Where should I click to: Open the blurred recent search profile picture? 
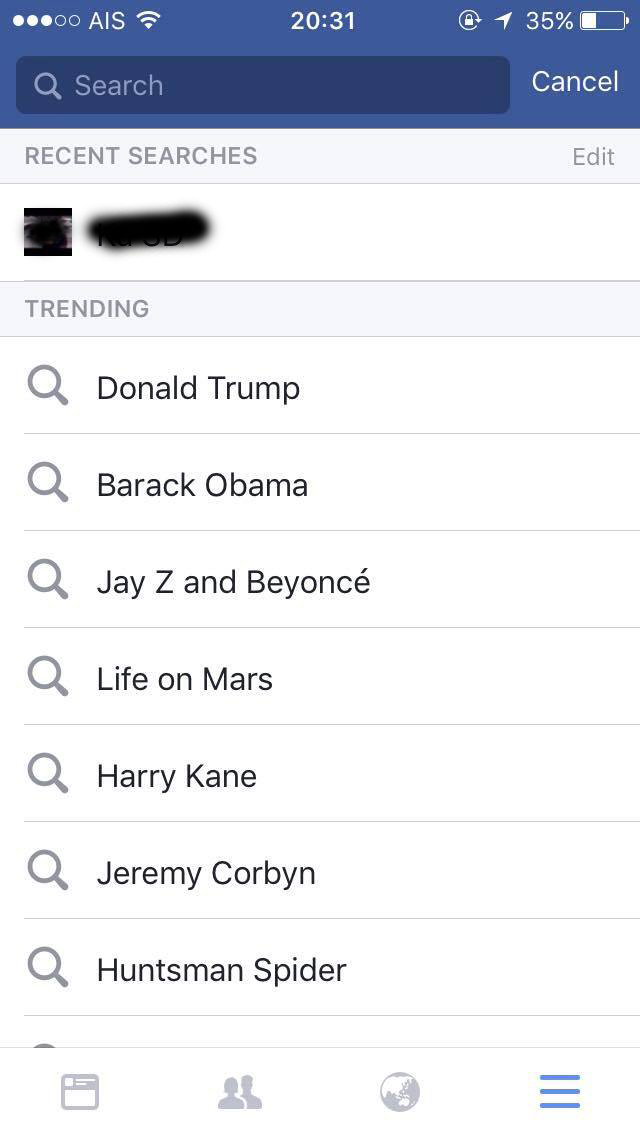48,232
